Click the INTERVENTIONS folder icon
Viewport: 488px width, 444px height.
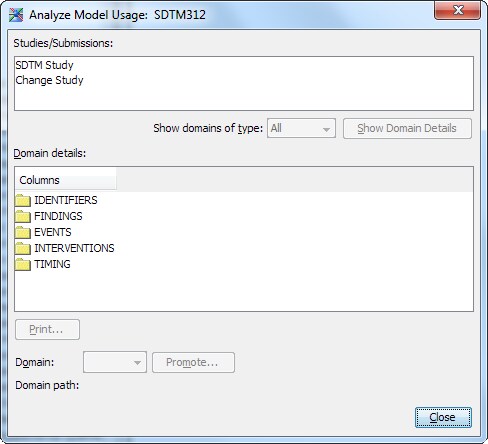23,248
